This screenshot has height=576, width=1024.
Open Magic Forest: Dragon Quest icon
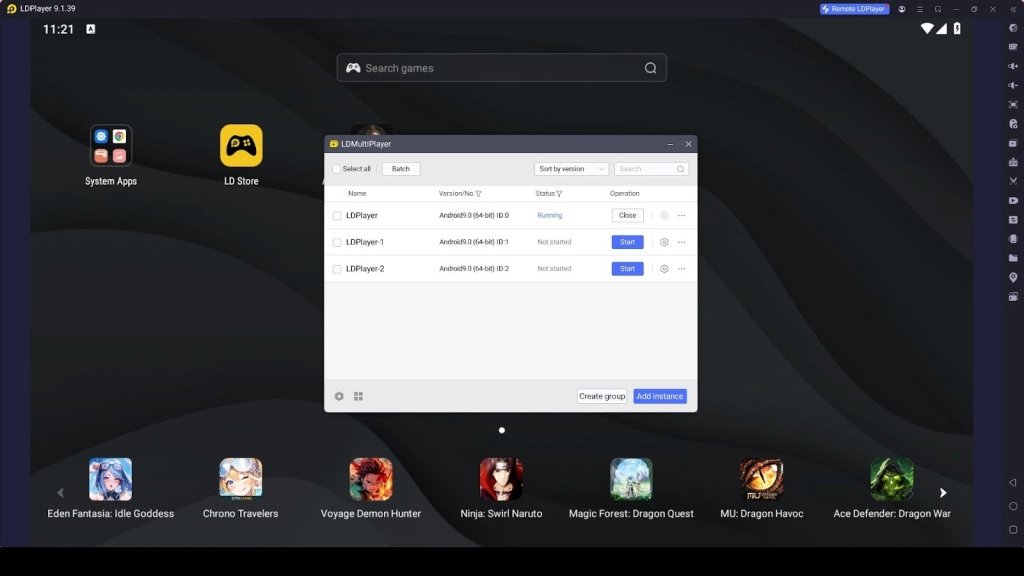[x=631, y=479]
